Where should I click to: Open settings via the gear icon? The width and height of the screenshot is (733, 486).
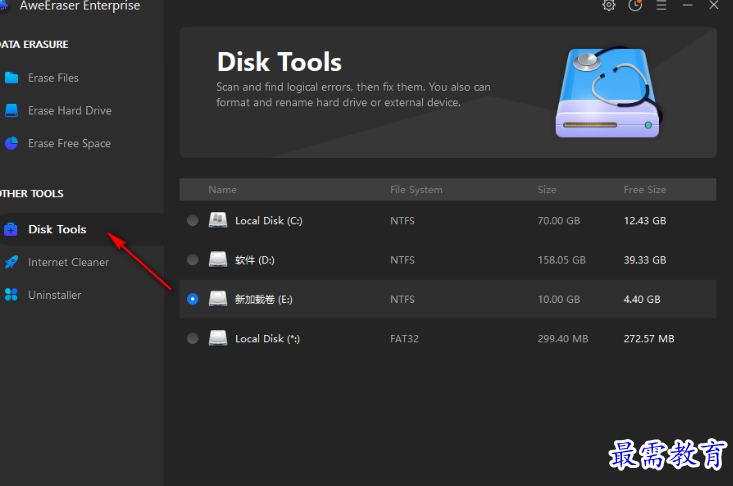609,6
